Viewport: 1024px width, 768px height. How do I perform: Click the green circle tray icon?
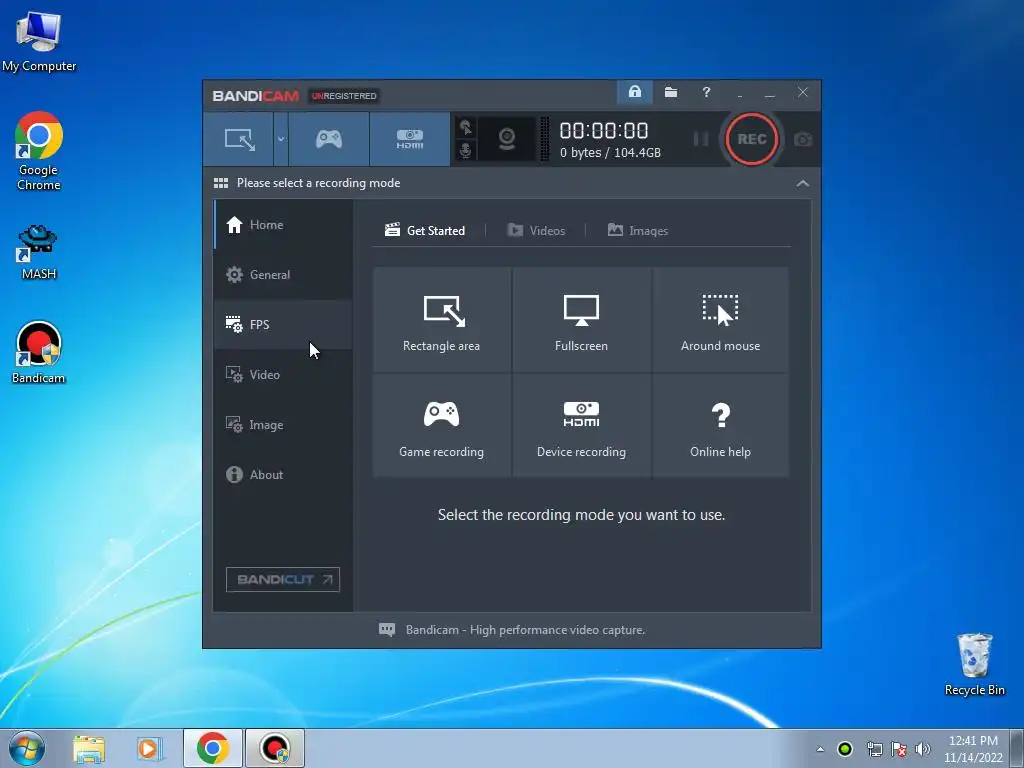pos(845,749)
